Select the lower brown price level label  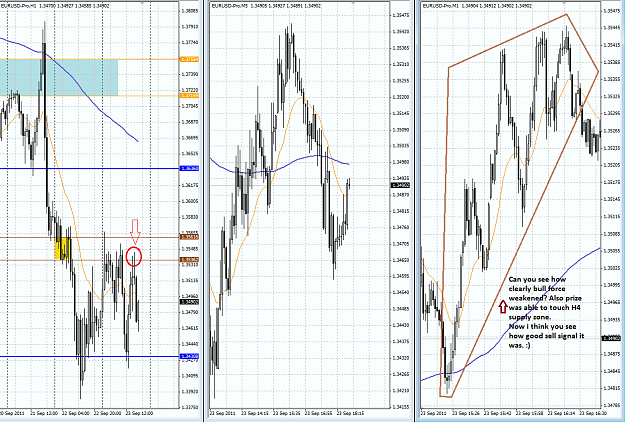point(190,260)
